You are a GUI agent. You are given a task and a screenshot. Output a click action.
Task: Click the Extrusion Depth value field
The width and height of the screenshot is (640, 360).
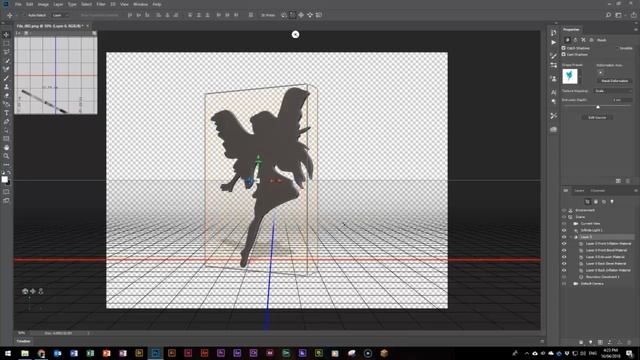[621, 100]
